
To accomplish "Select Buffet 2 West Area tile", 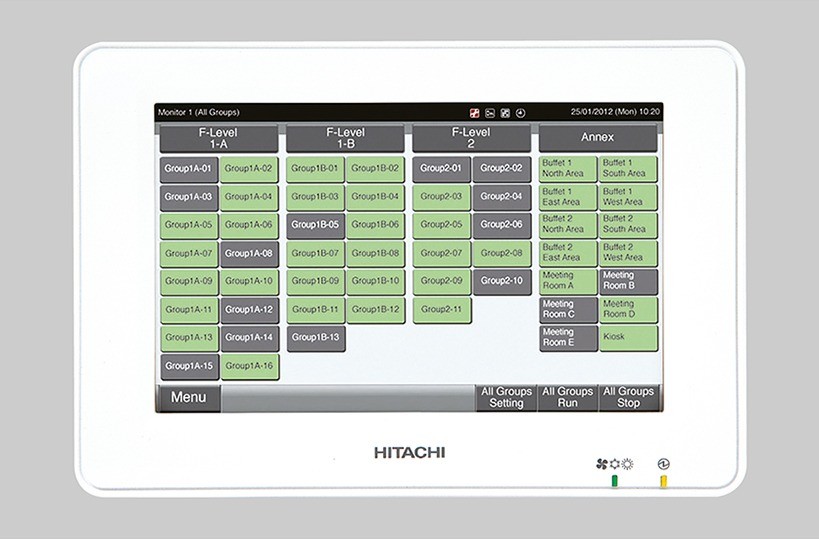I will point(628,253).
